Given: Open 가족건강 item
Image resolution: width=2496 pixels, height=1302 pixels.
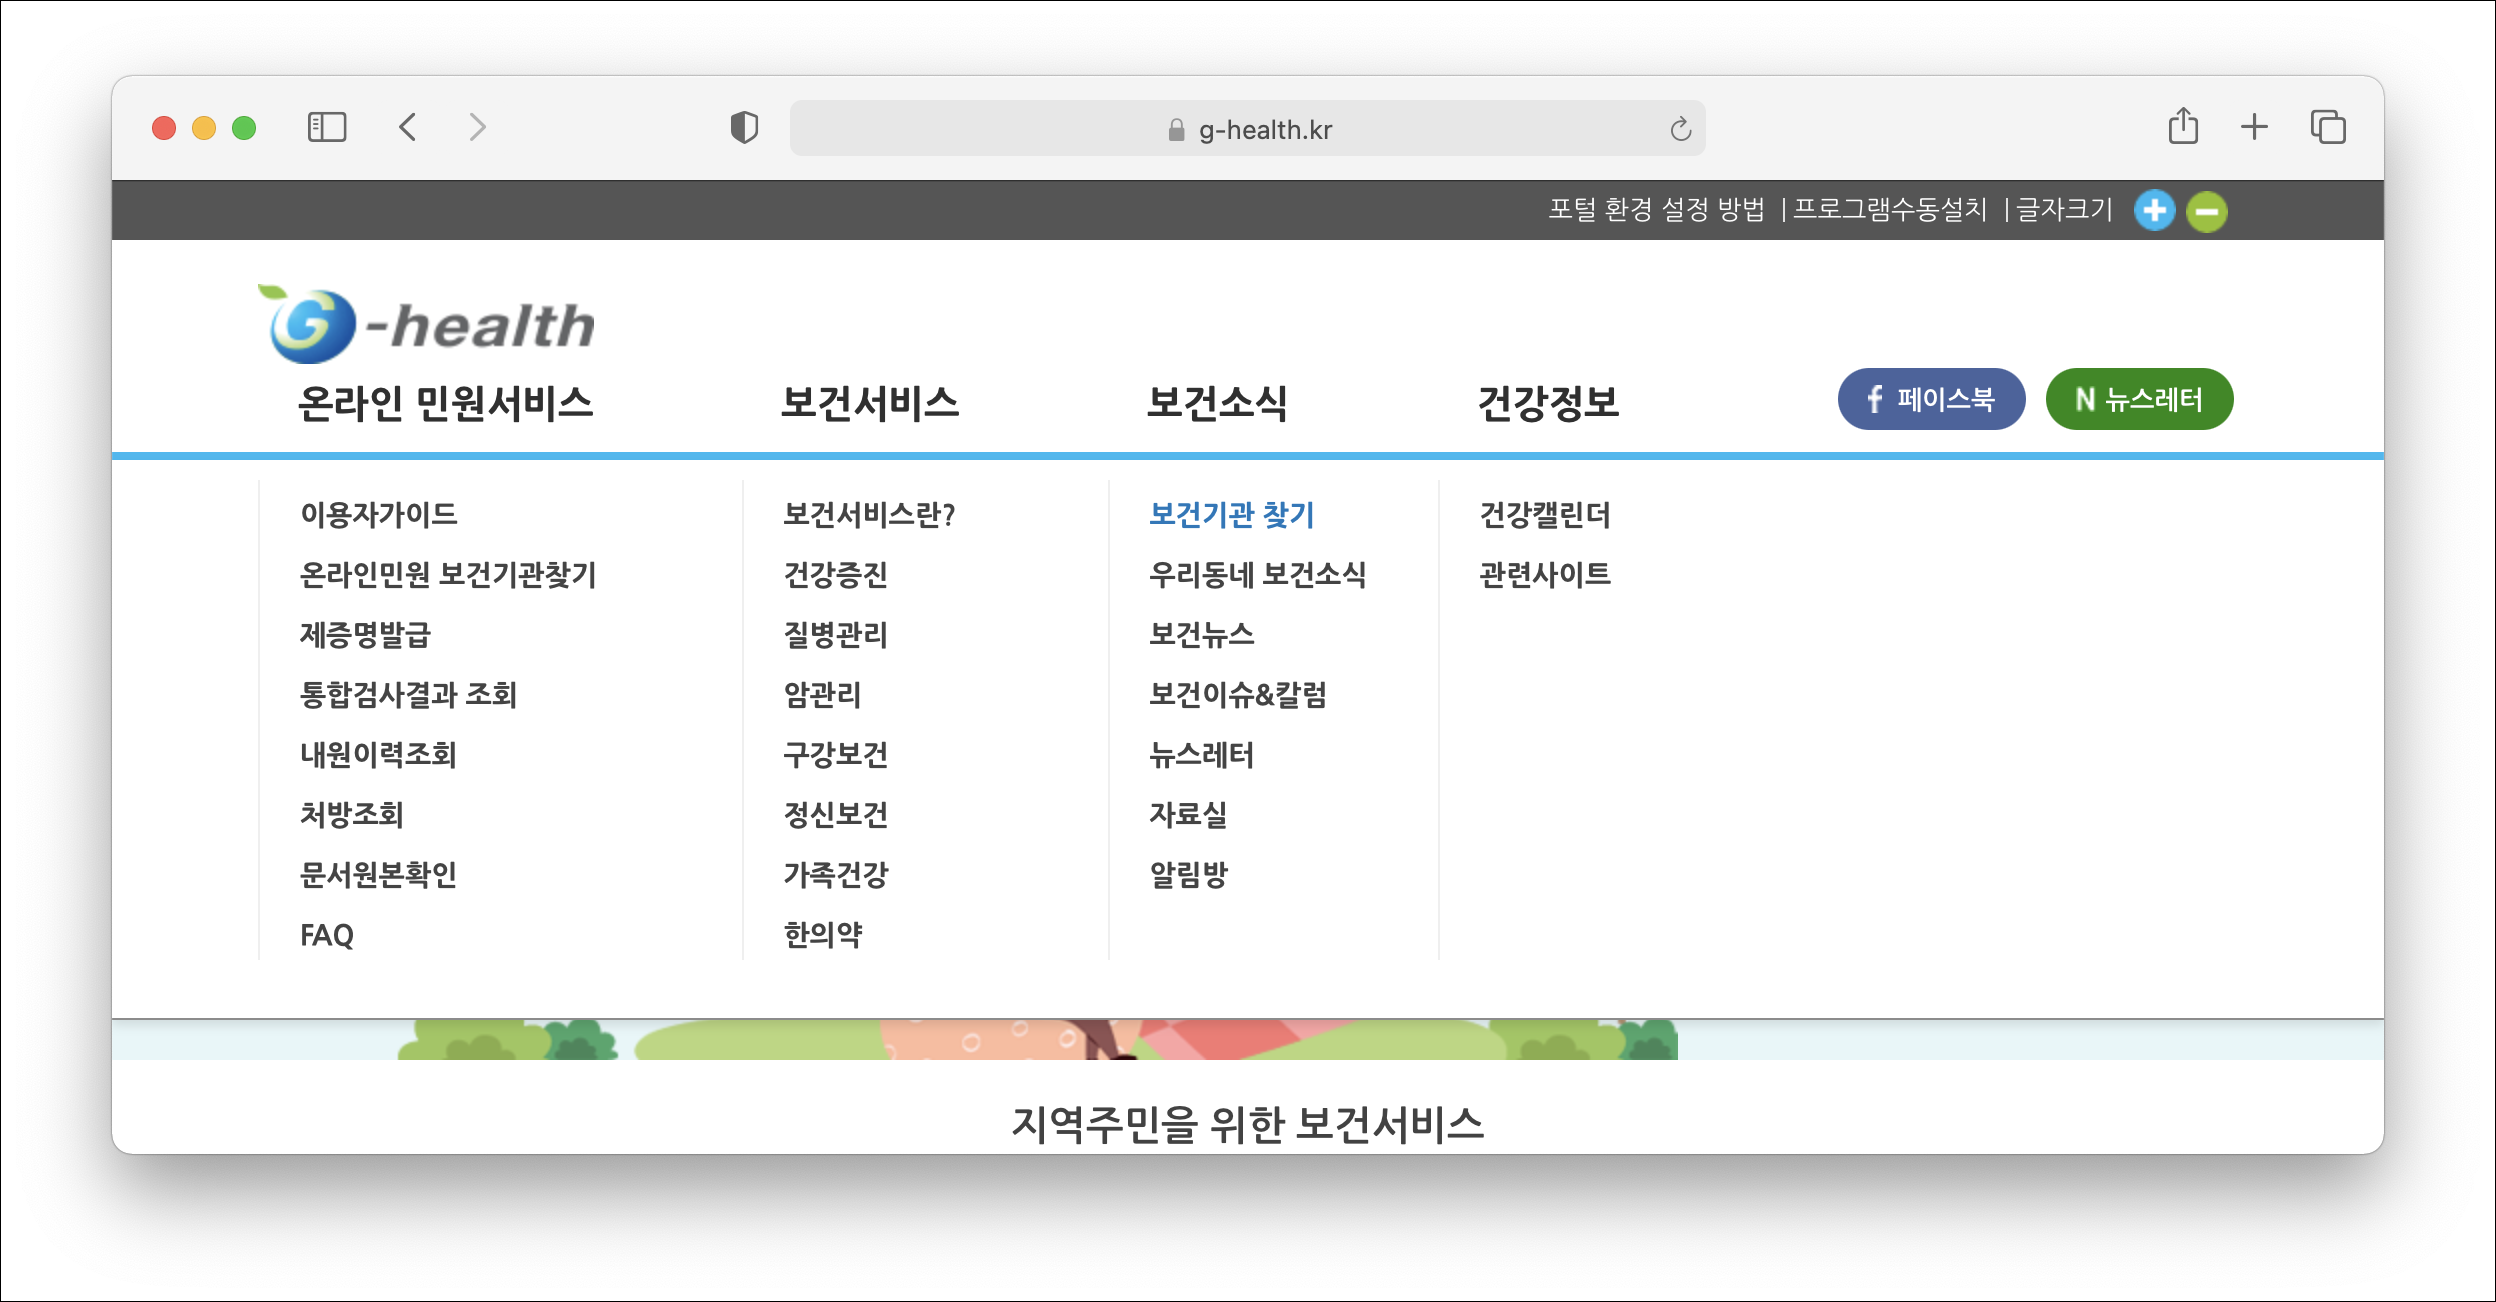Looking at the screenshot, I should [x=836, y=874].
